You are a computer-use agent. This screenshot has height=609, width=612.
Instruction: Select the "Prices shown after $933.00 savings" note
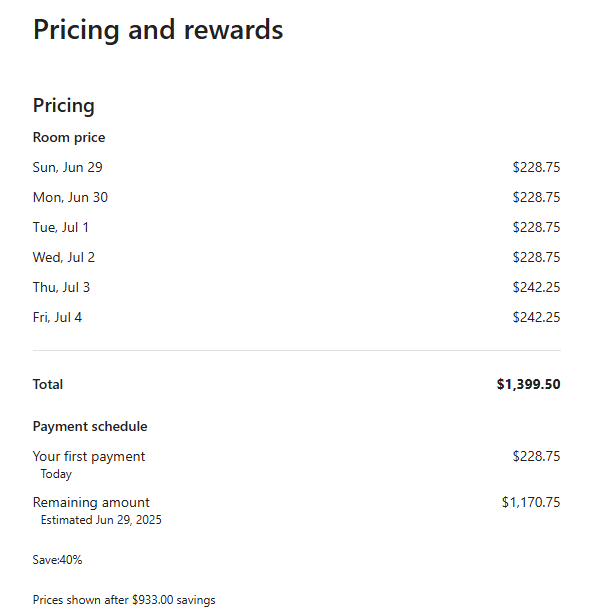(x=124, y=600)
